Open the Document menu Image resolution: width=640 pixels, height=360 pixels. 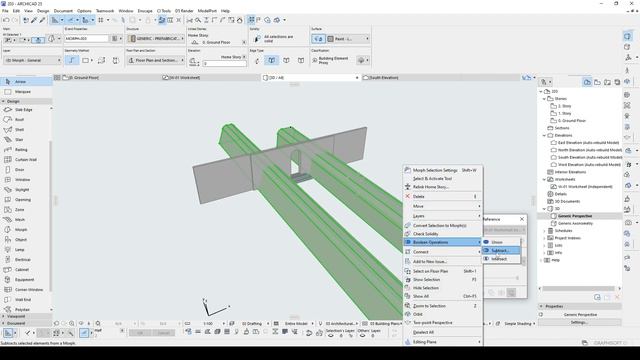click(63, 11)
